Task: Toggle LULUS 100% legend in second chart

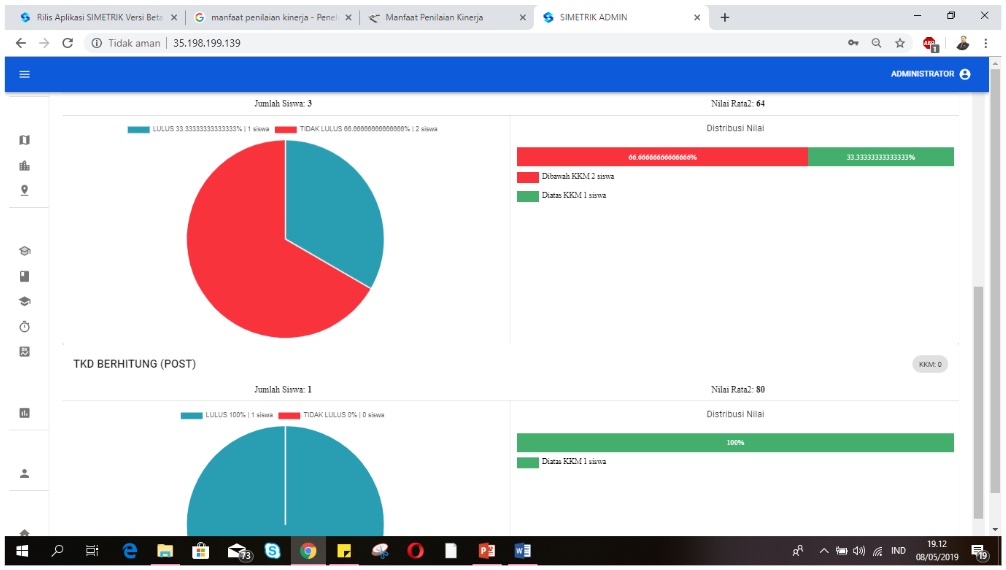Action: click(226, 415)
